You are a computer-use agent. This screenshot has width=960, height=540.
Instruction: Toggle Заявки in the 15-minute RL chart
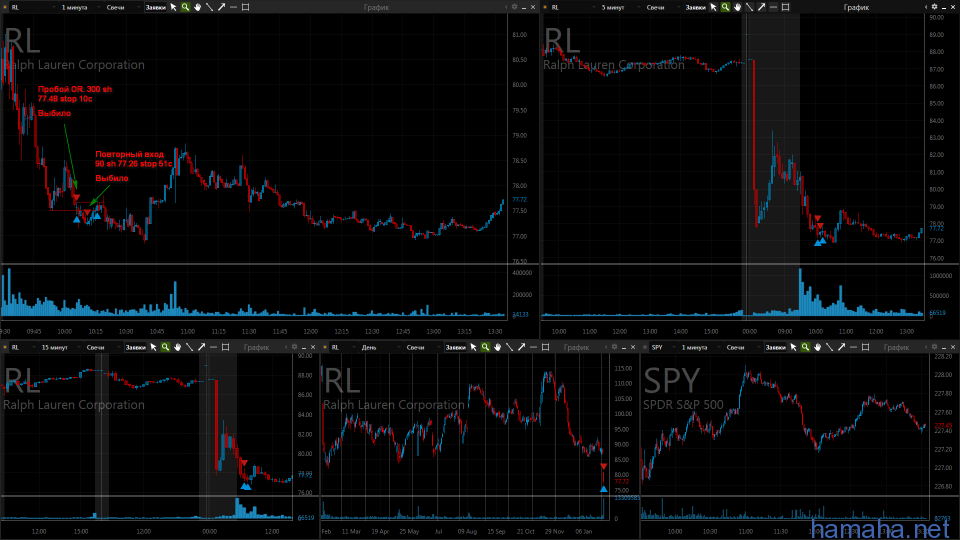135,348
